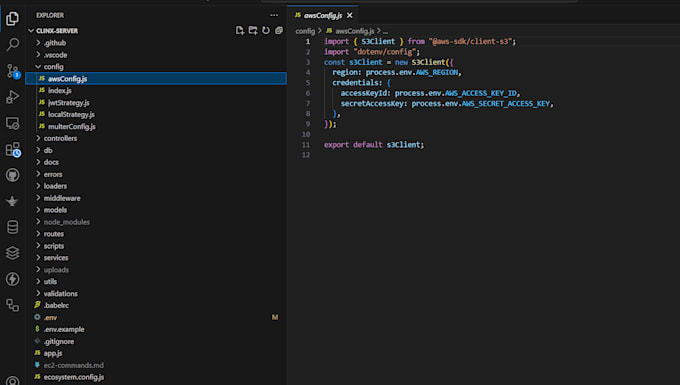Image resolution: width=680 pixels, height=385 pixels.
Task: Open the Extensions view
Action: (12, 149)
